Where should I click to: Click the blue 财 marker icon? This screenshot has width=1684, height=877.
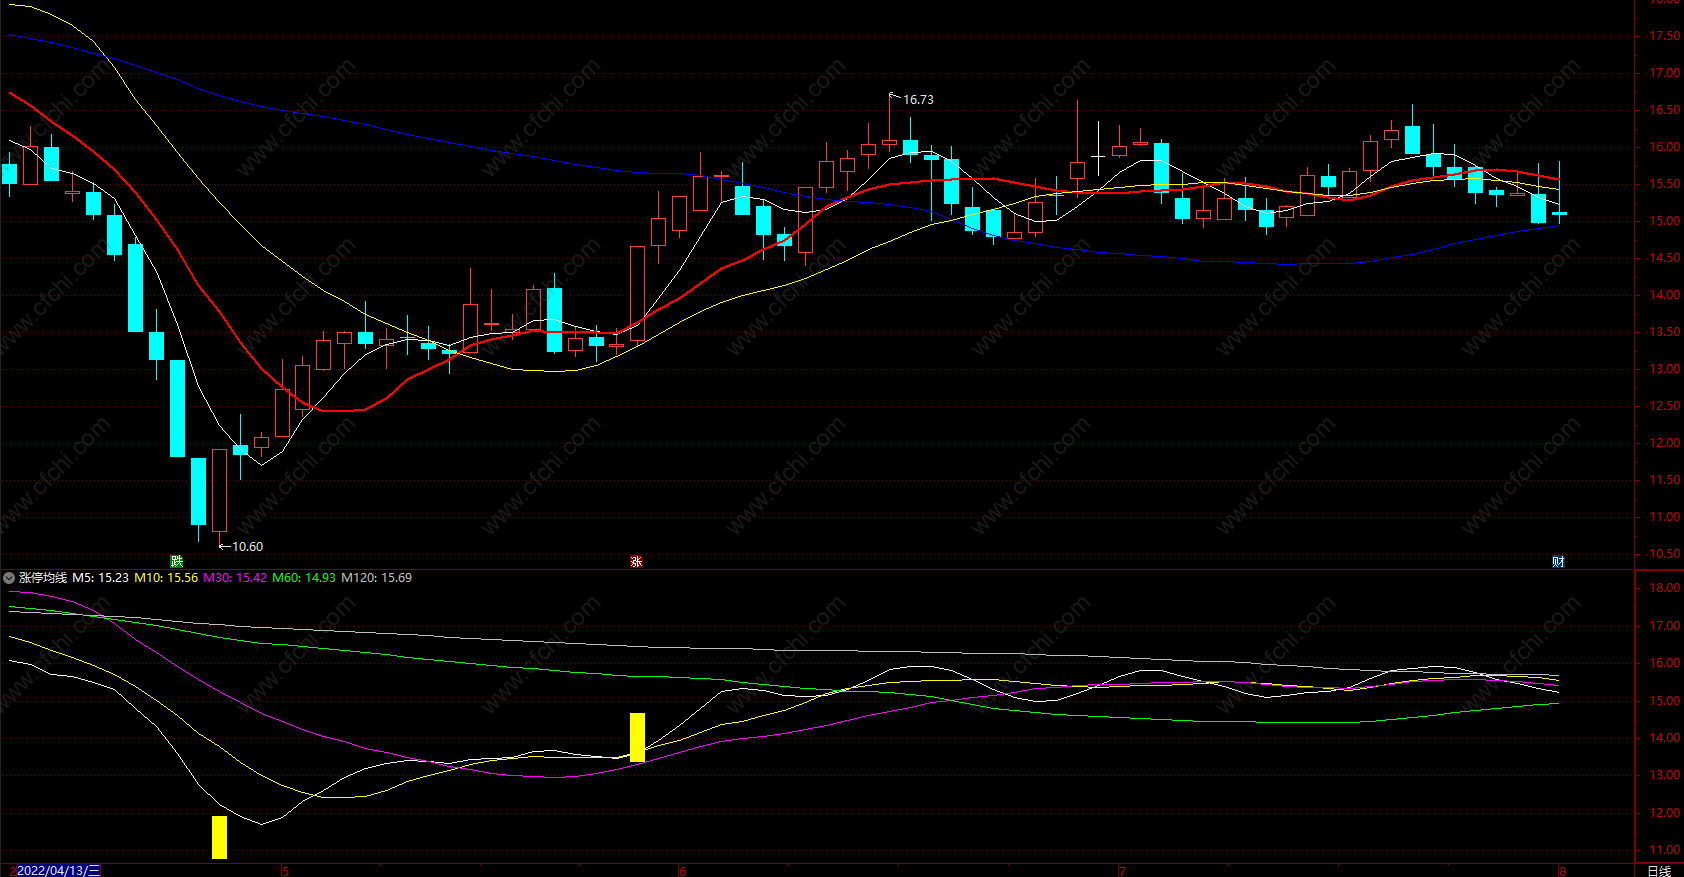(x=1558, y=562)
